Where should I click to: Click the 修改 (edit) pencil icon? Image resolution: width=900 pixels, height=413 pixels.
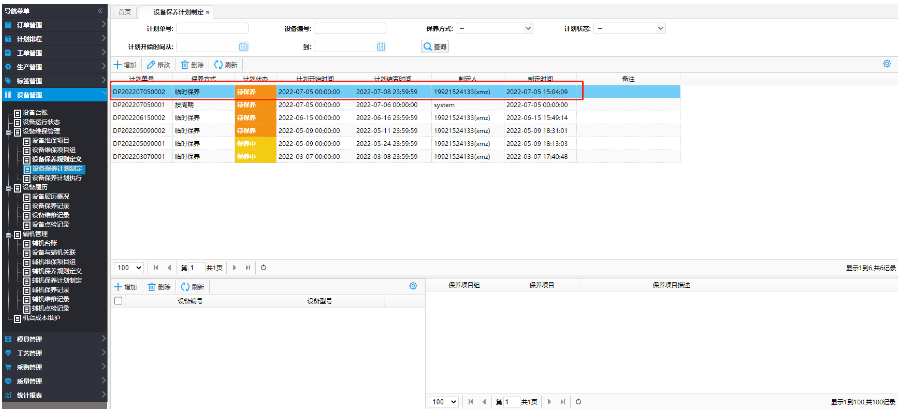point(151,64)
